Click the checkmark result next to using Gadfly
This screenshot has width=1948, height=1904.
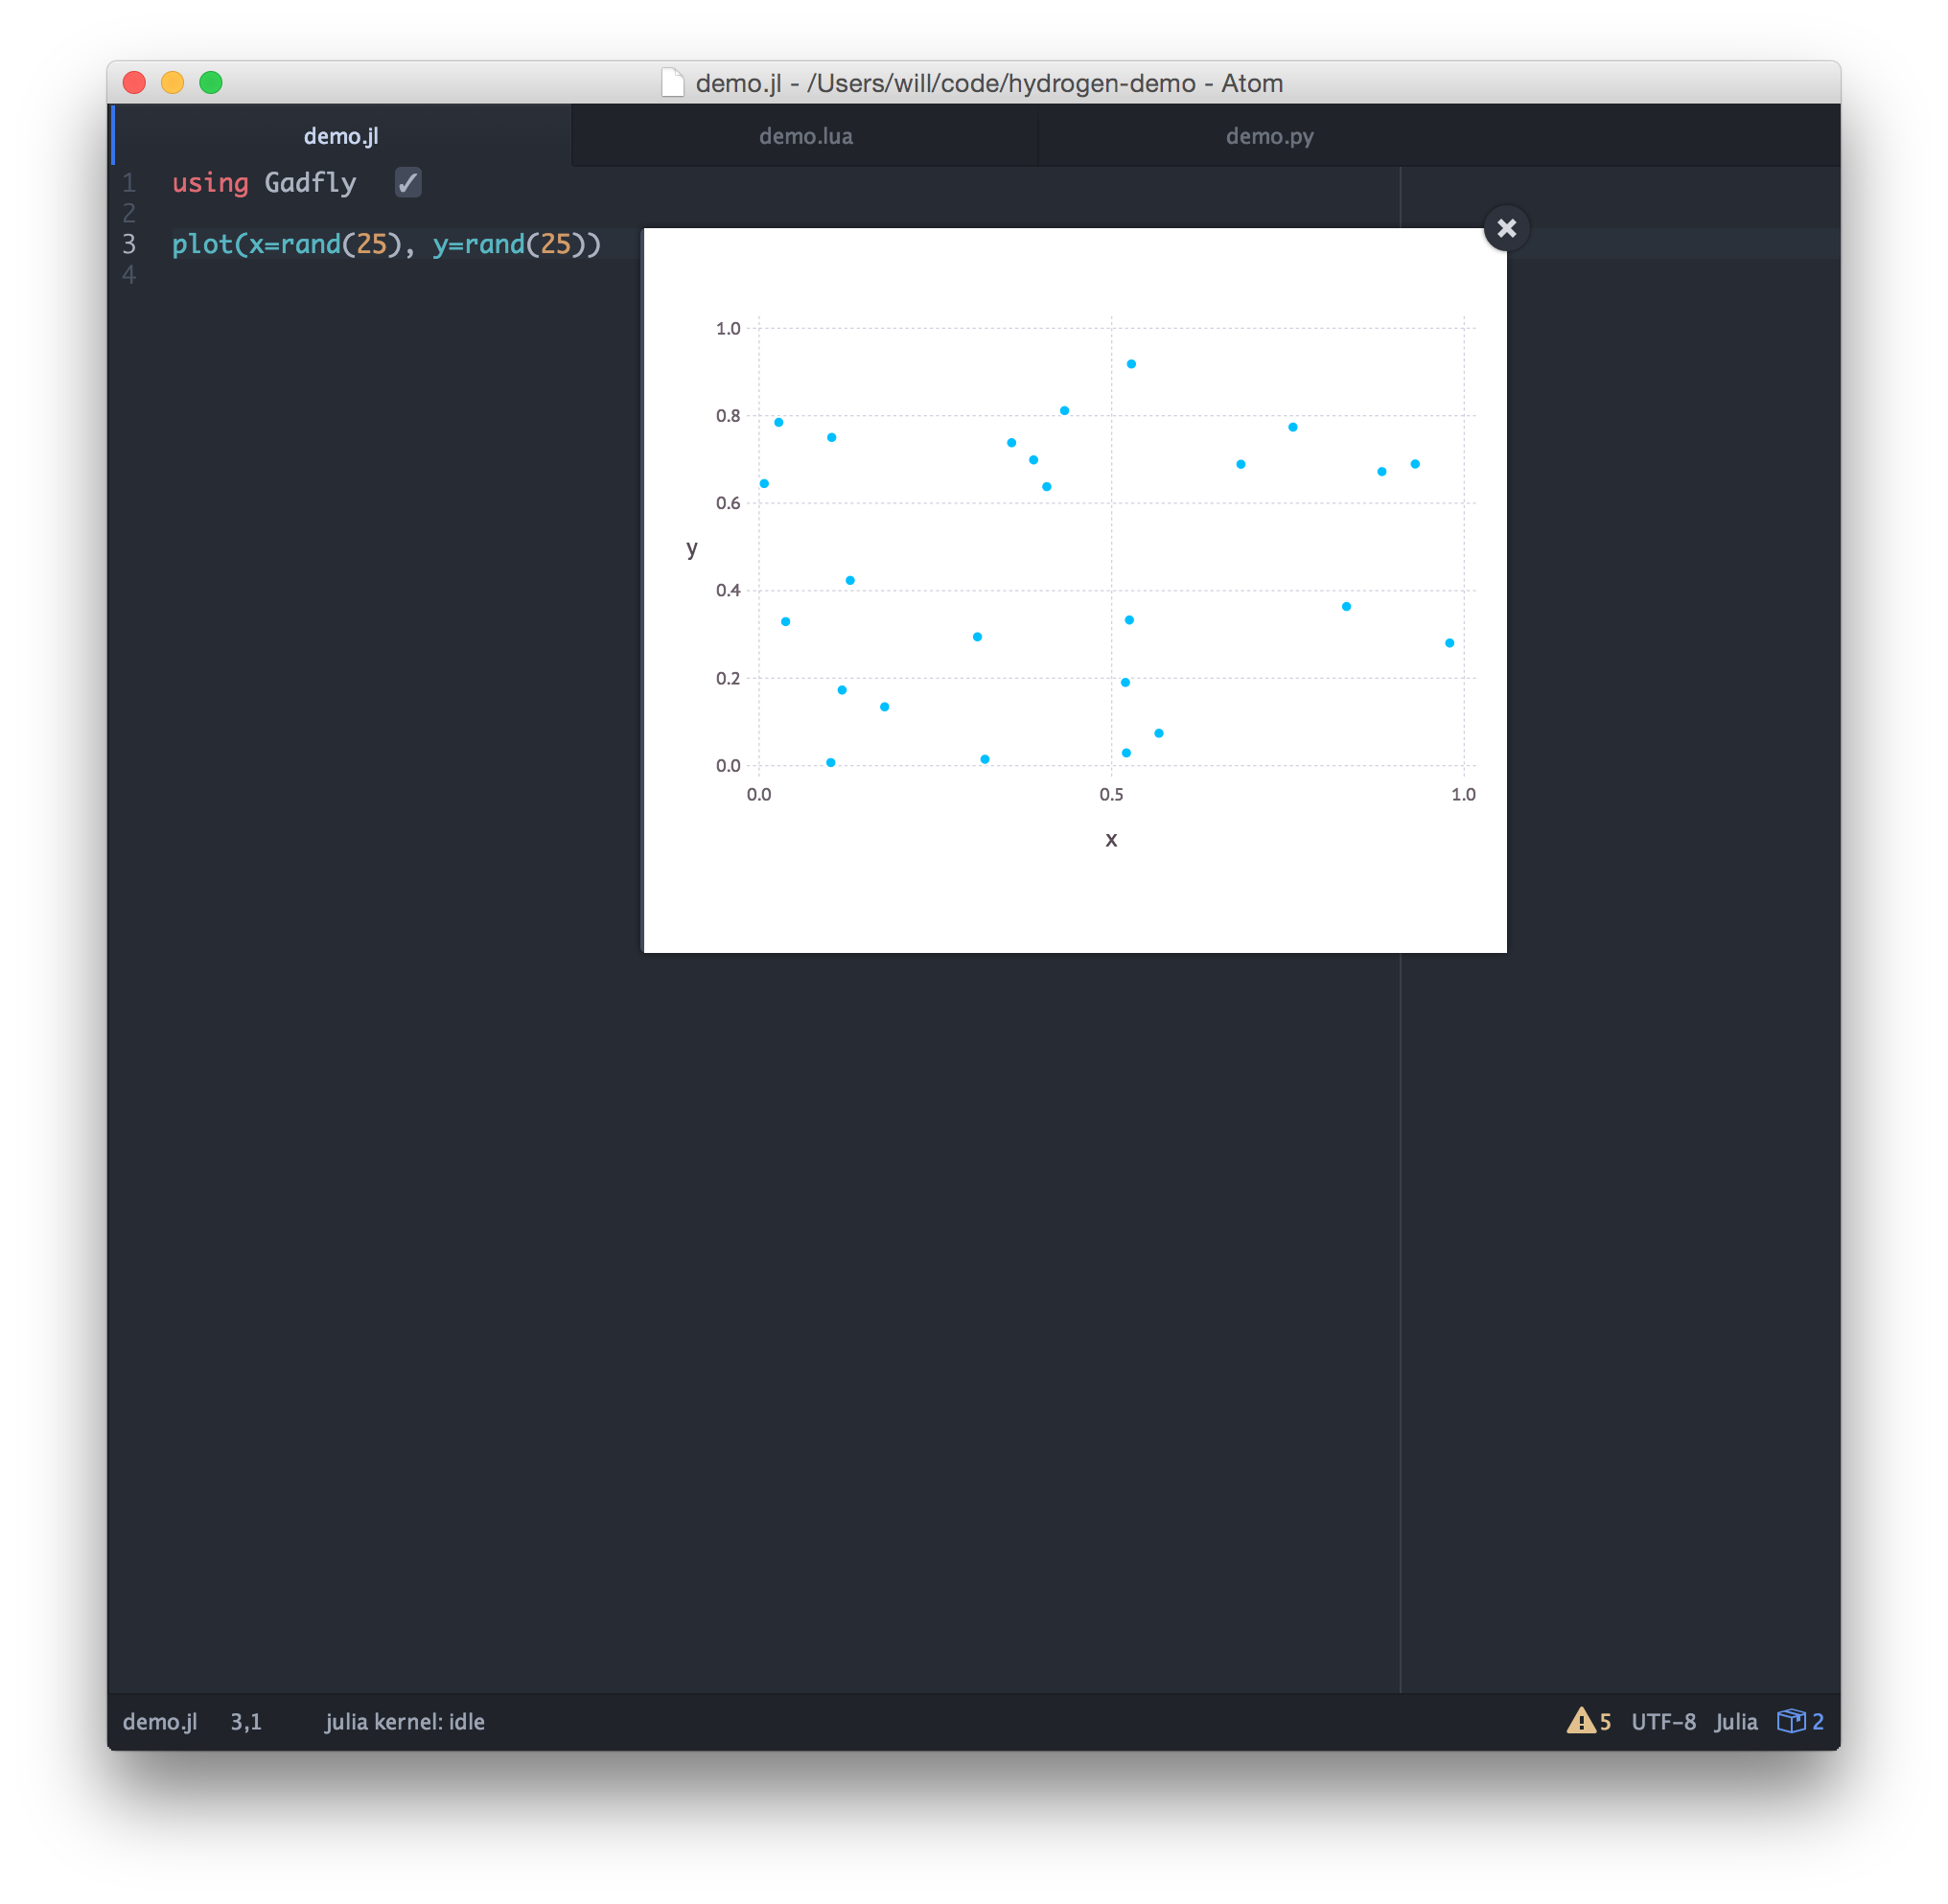(408, 182)
